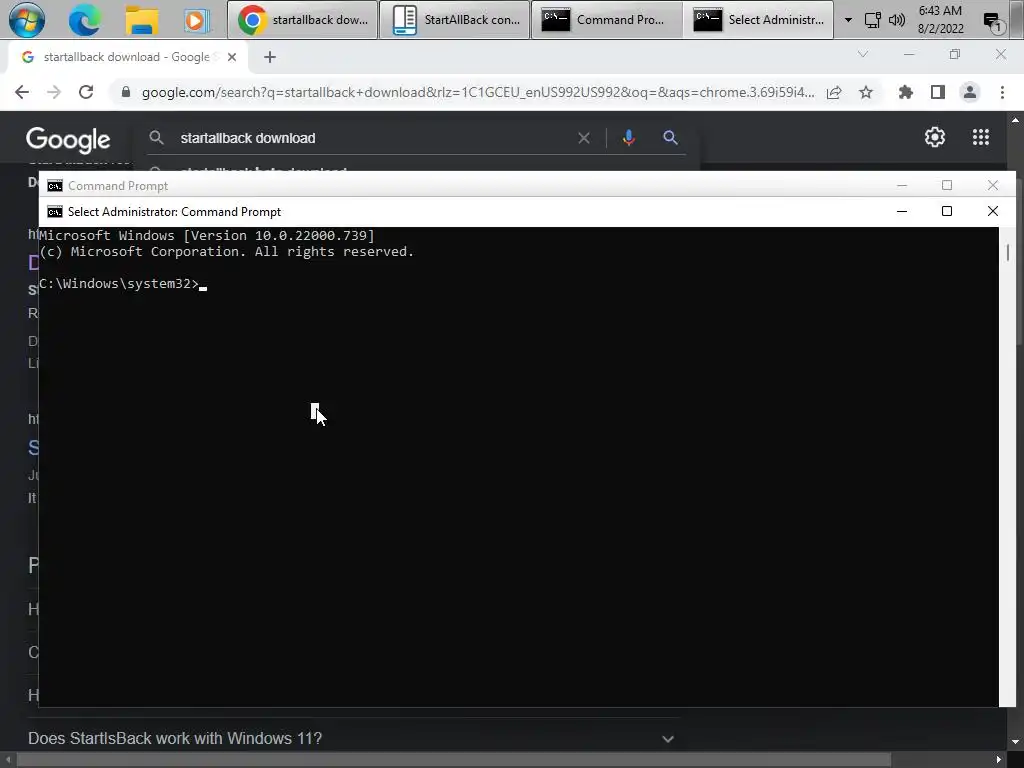This screenshot has height=768, width=1024.
Task: Go forward in Chrome
Action: 54,92
